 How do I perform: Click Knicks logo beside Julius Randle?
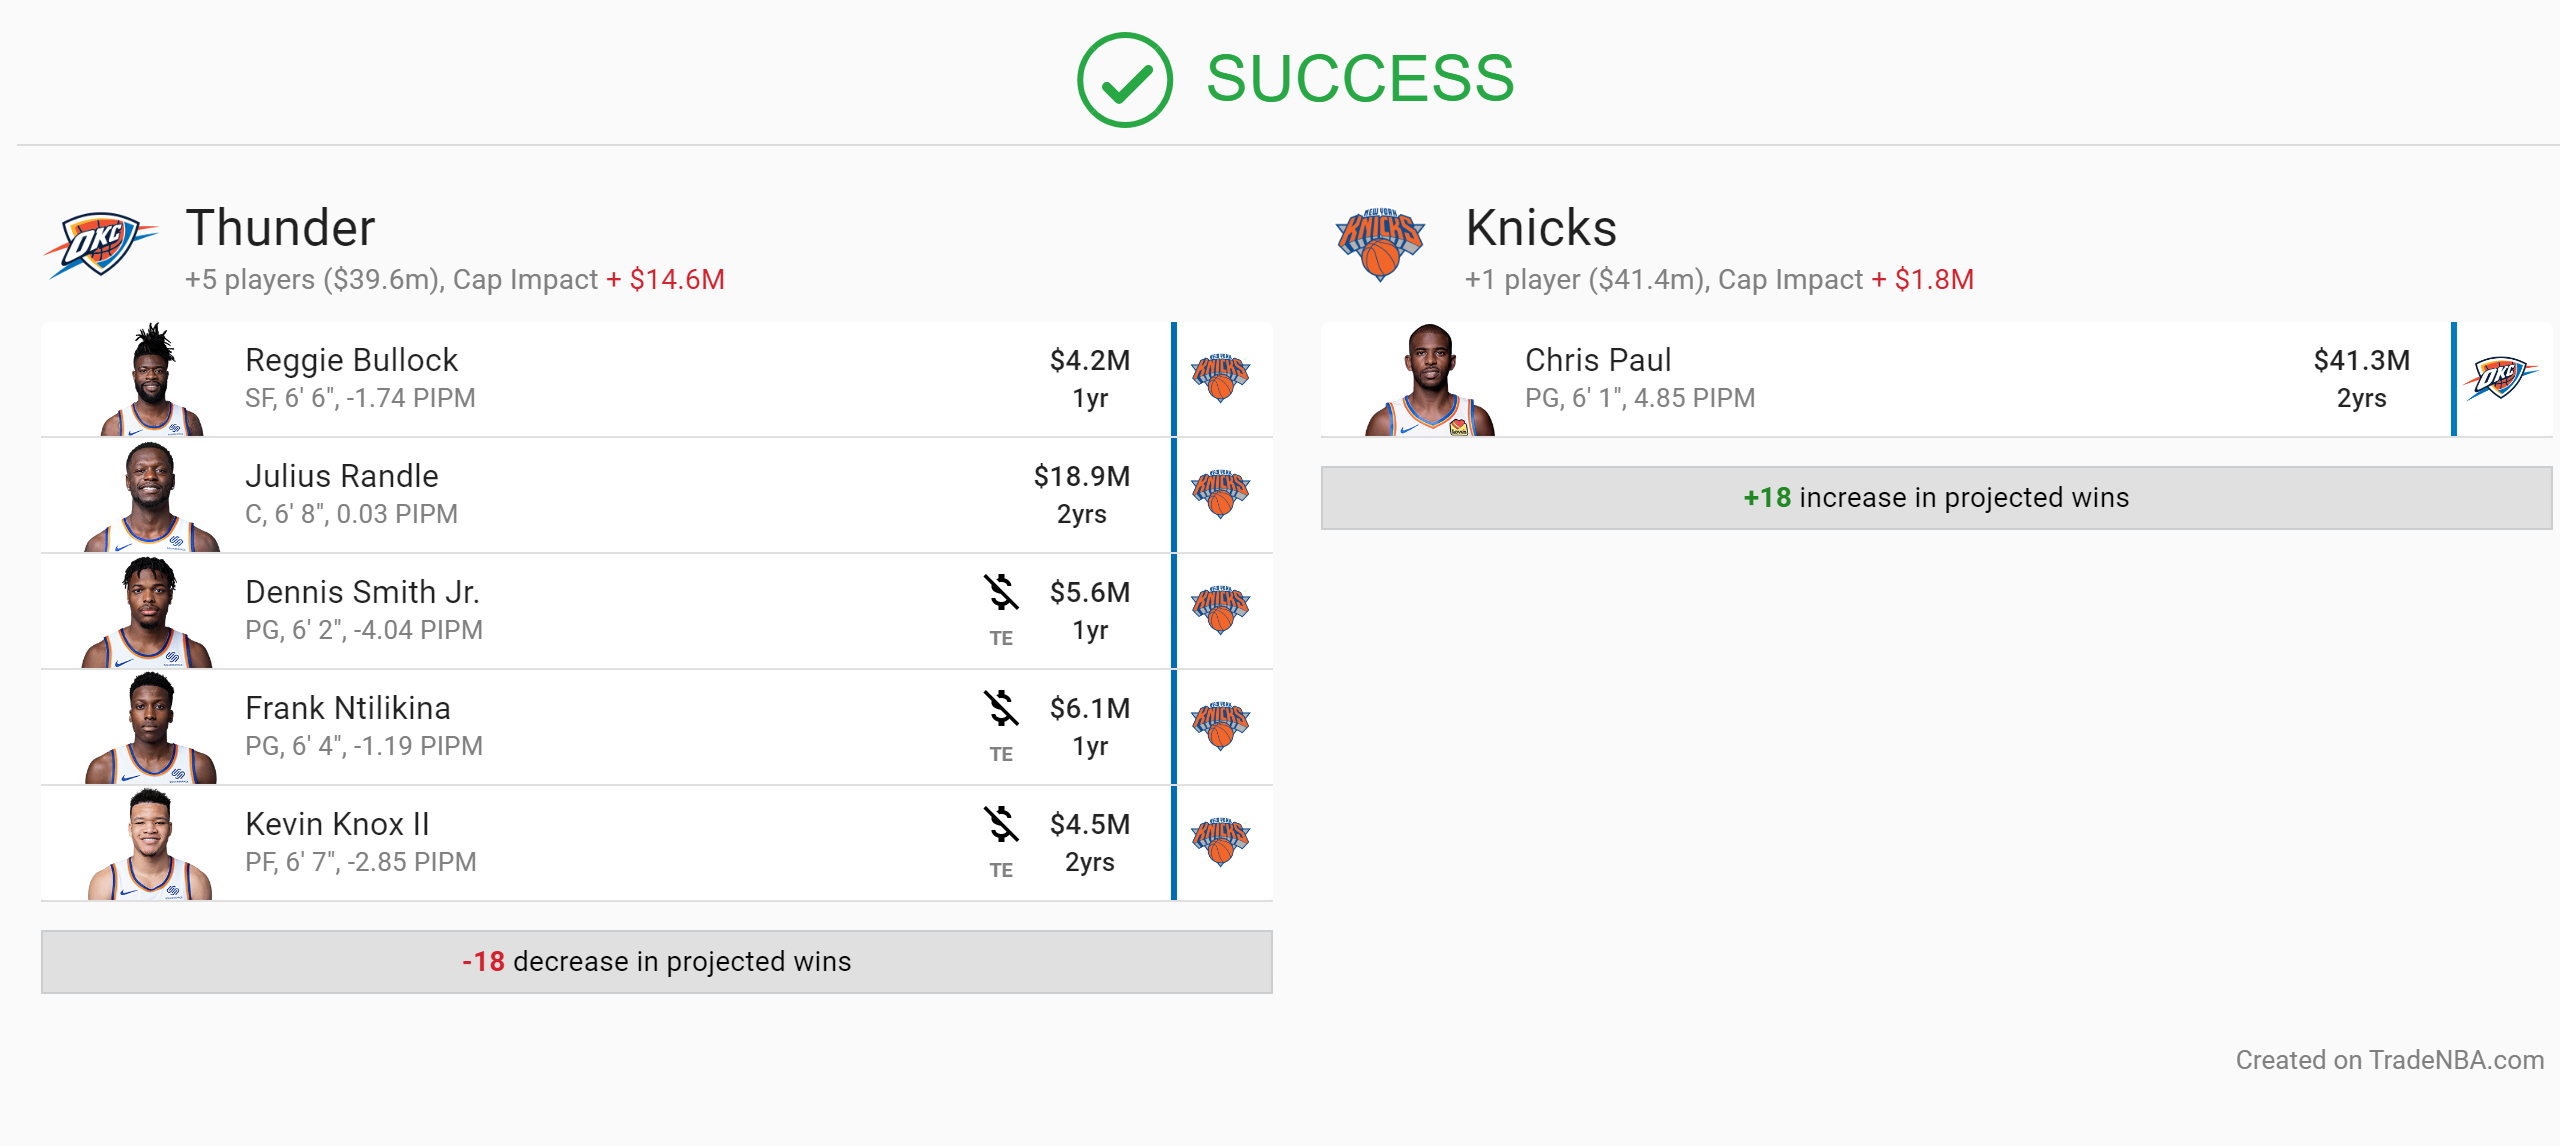point(1220,494)
